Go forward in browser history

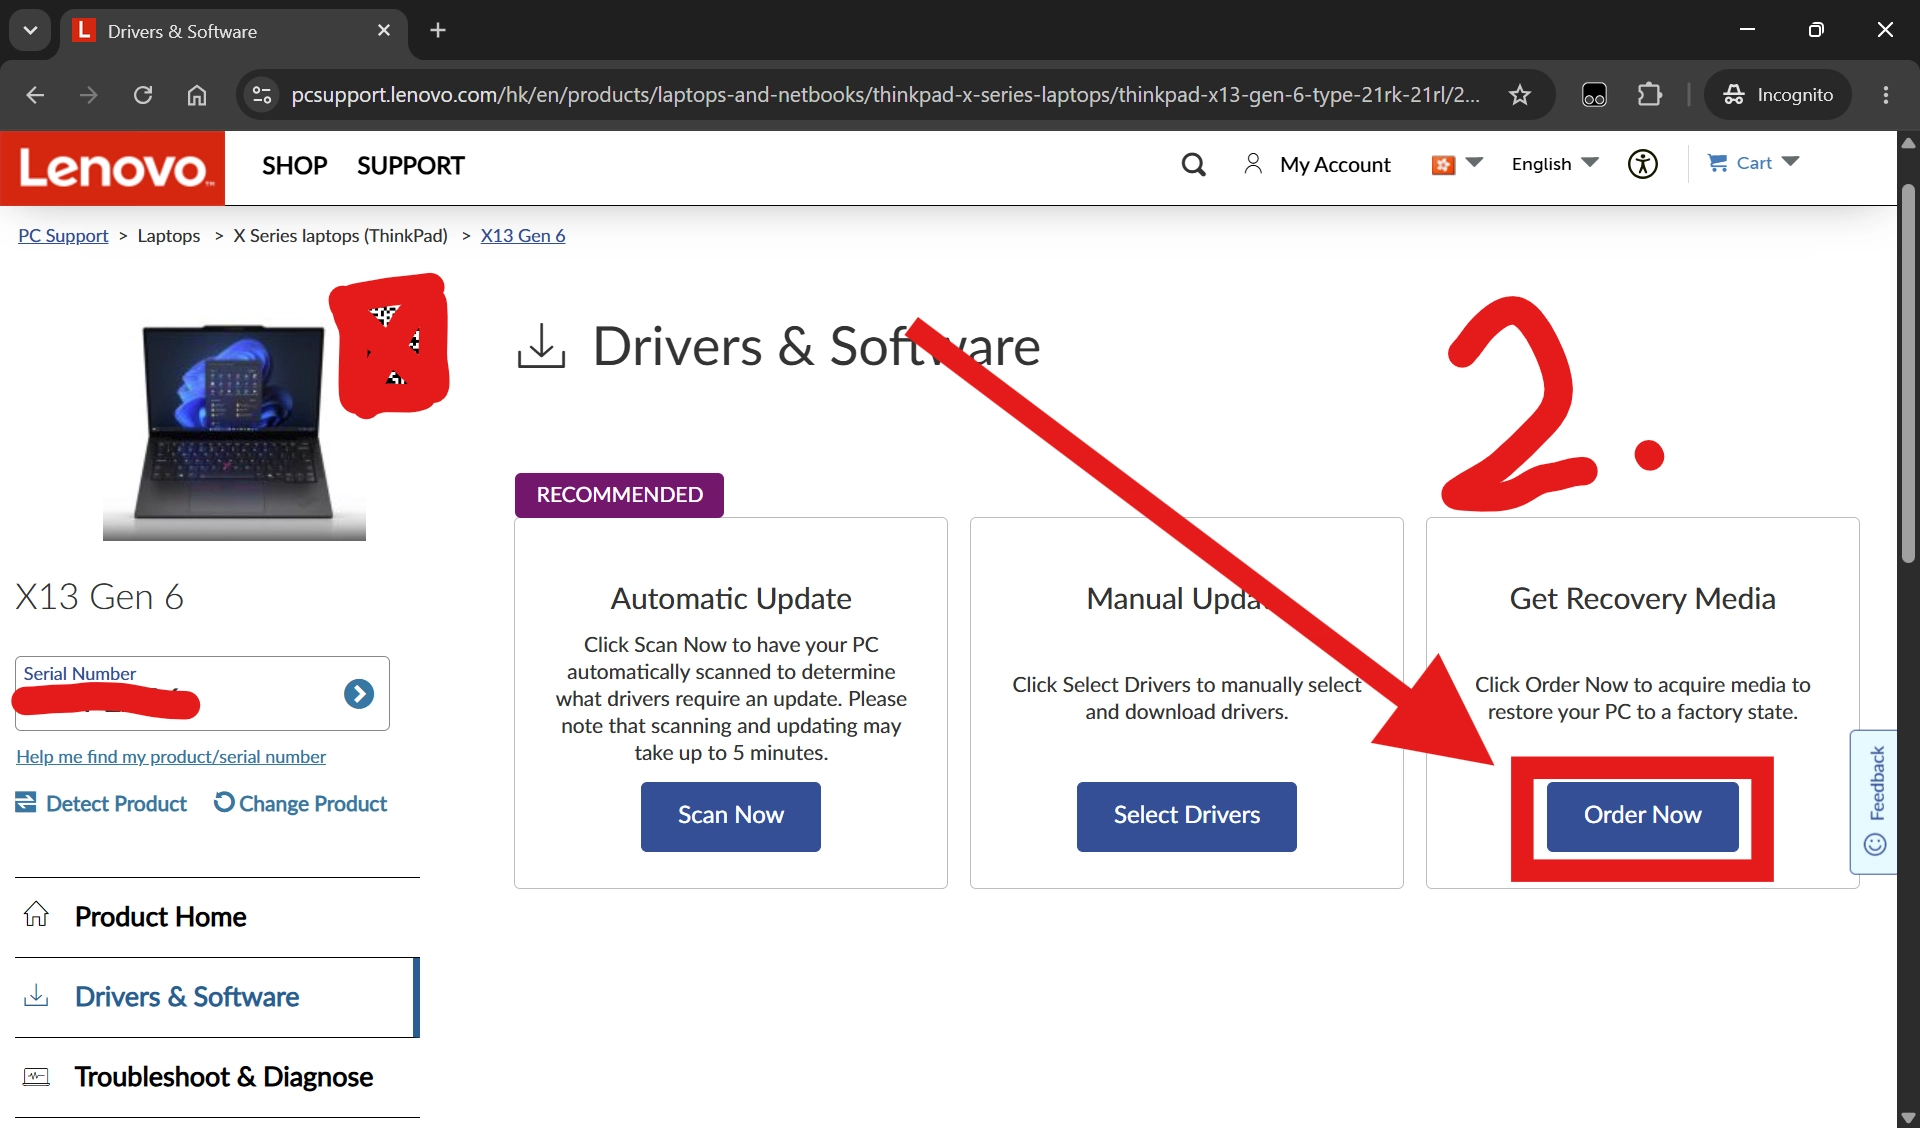[x=89, y=95]
